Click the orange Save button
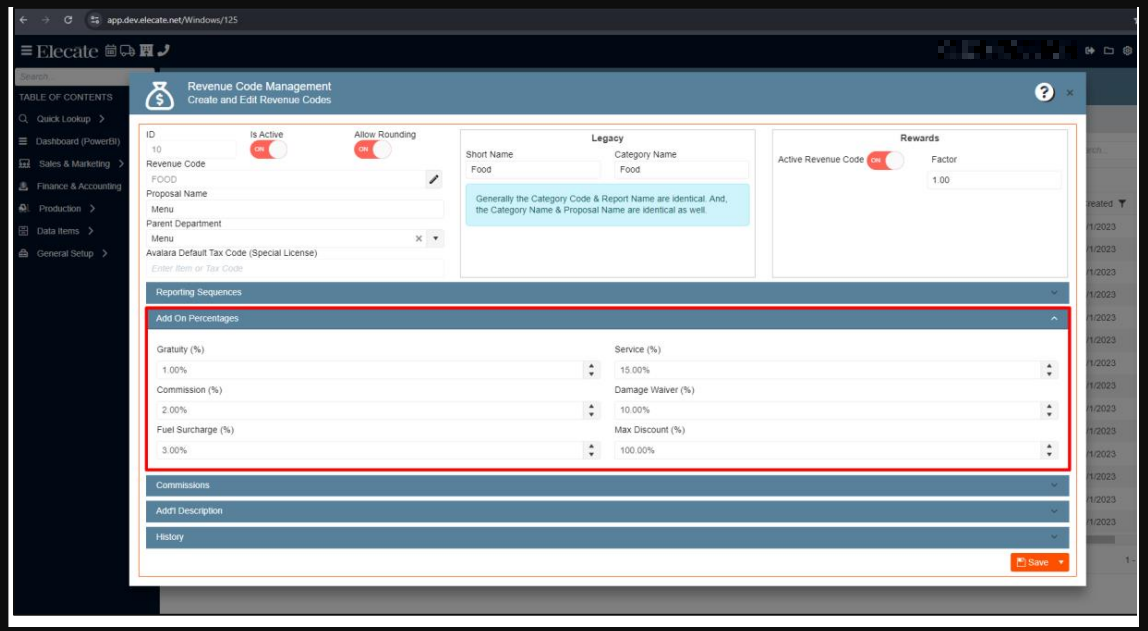This screenshot has width=1148, height=631. click(x=1032, y=562)
